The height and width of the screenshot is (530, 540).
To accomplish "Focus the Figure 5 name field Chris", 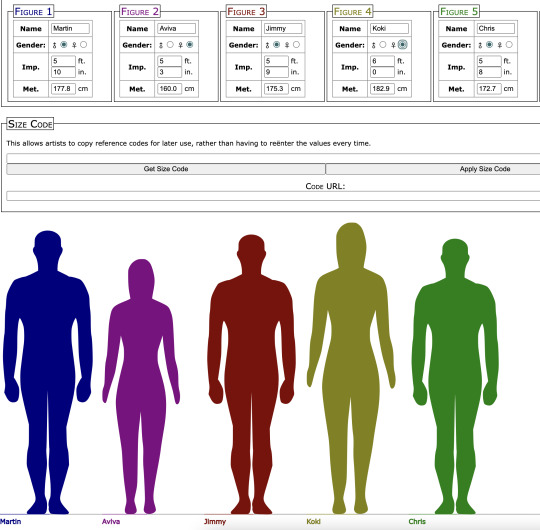I will 496,29.
